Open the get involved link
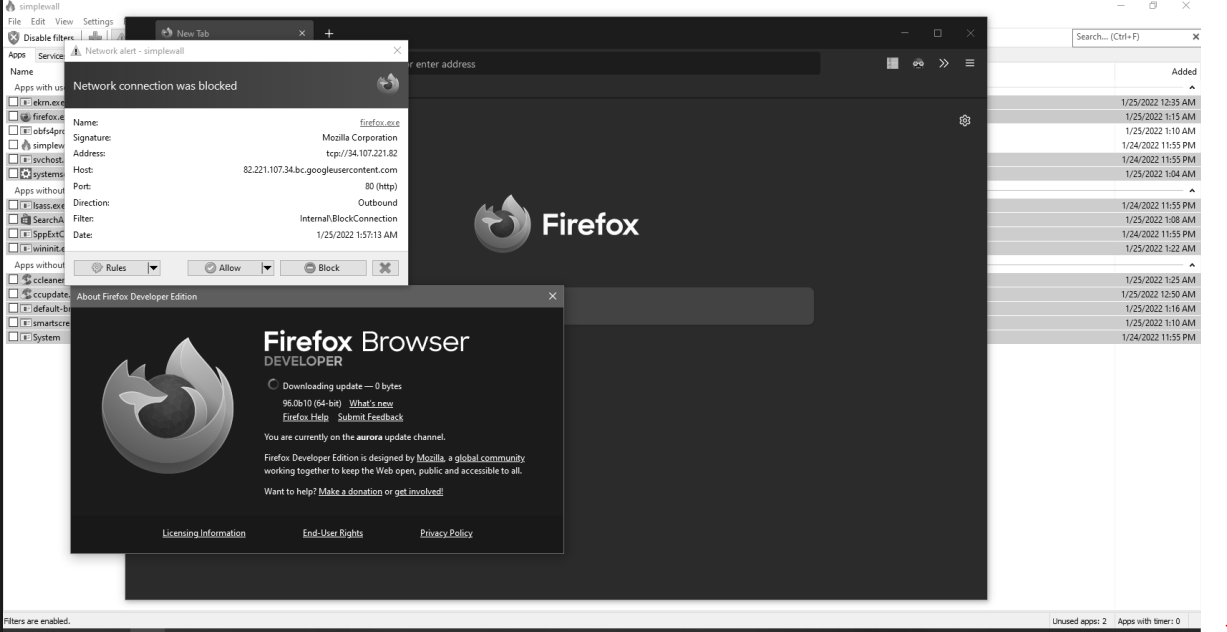Image resolution: width=1227 pixels, height=632 pixels. 419,492
